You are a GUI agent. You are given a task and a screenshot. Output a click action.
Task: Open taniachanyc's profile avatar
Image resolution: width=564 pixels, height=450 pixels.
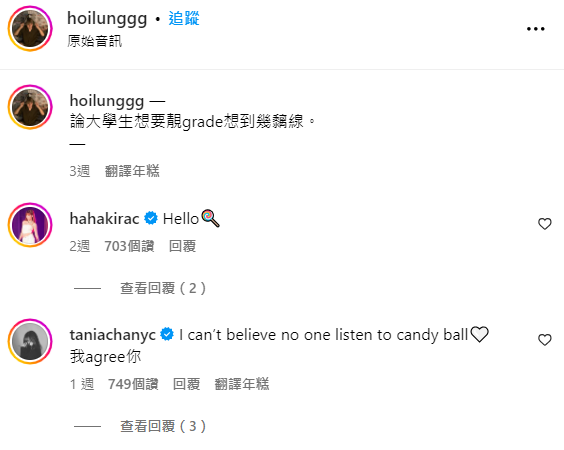(30, 341)
